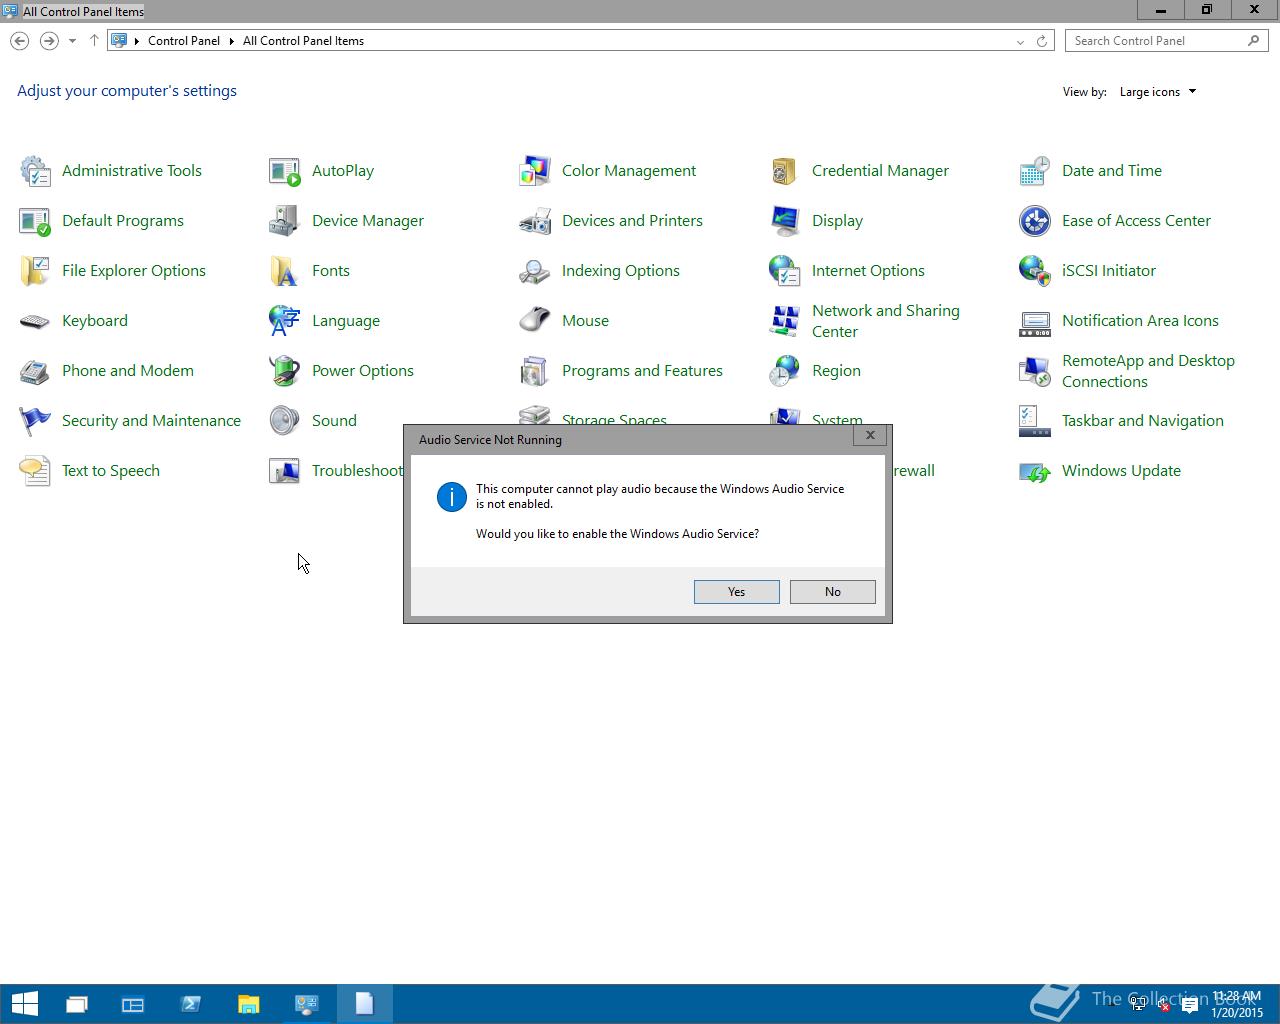The width and height of the screenshot is (1280, 1024).
Task: Go back with the Back arrow
Action: click(20, 41)
